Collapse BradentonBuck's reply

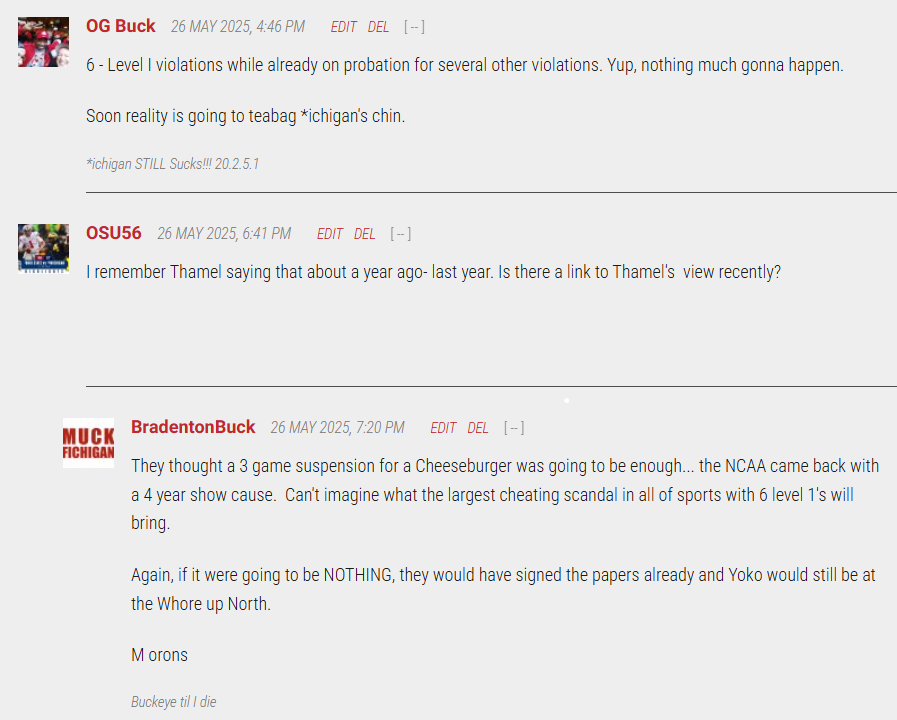(x=514, y=428)
